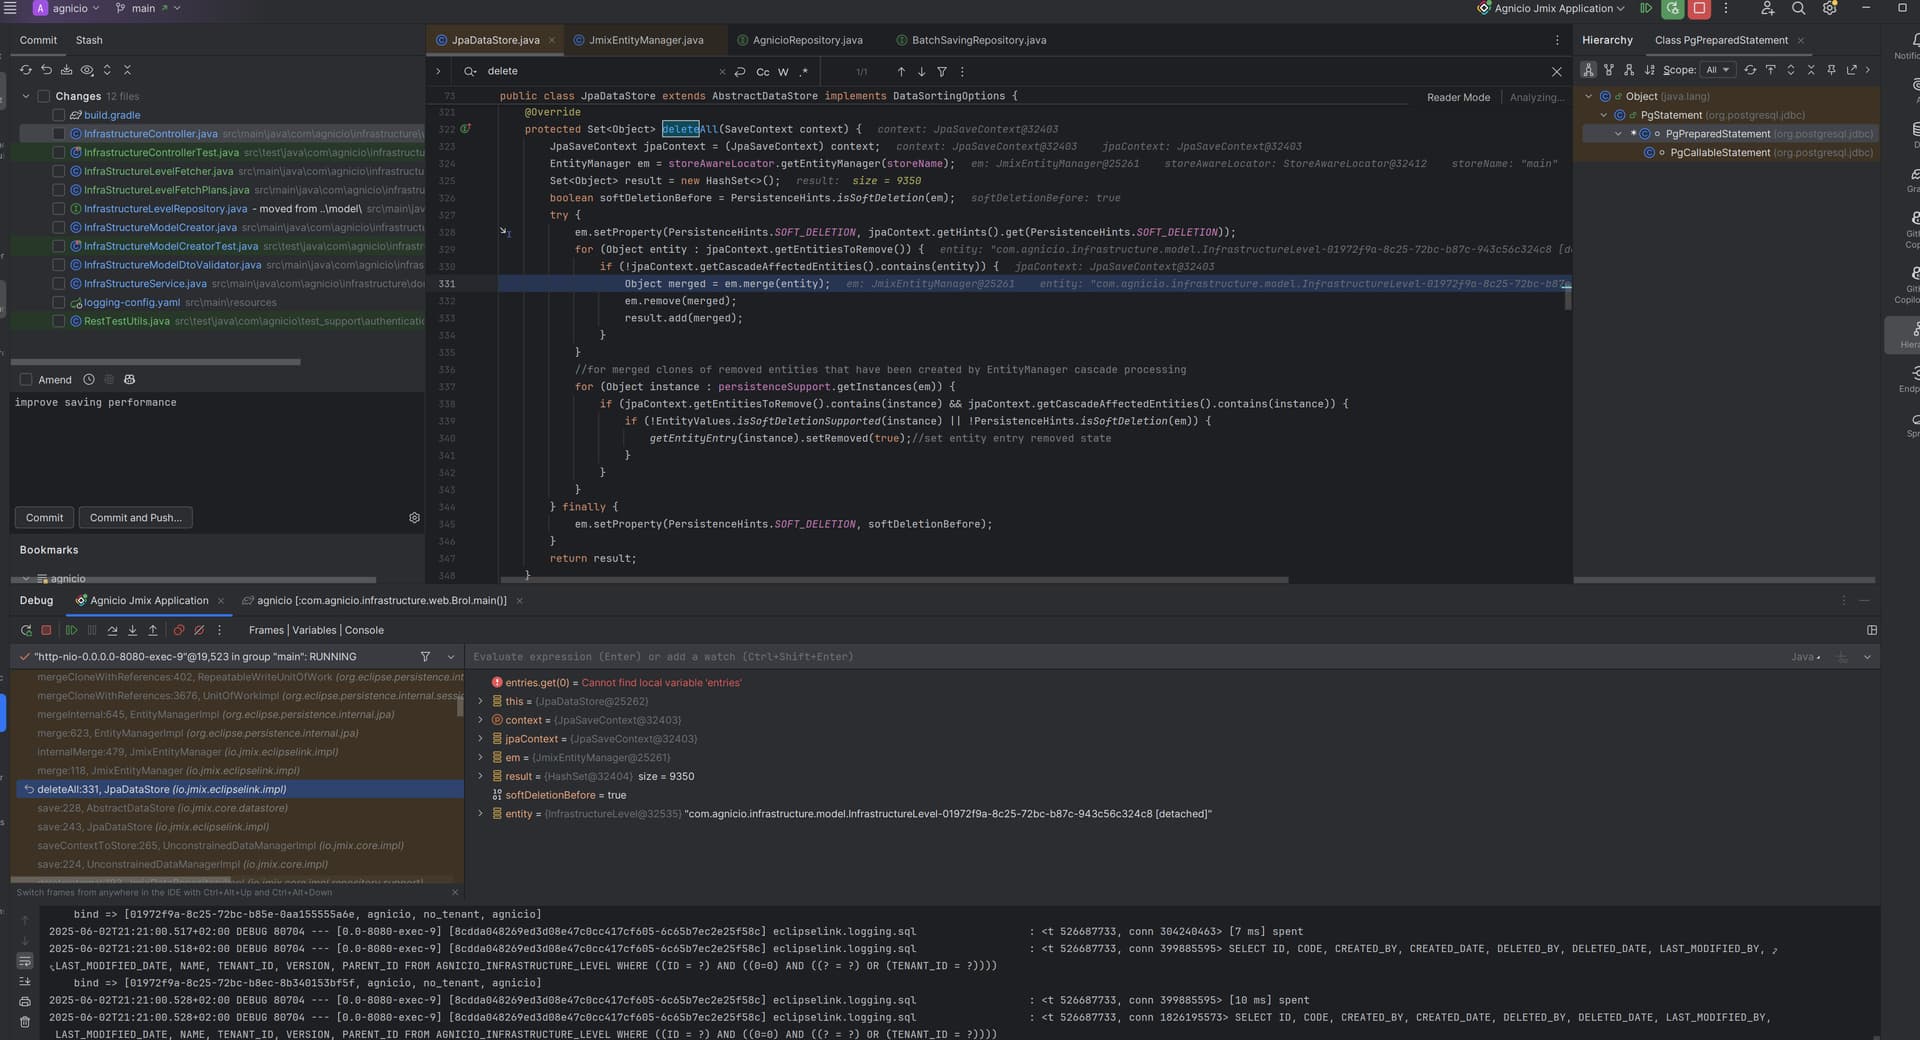The image size is (1920, 1040).
Task: Open Search Everywhere magnifier icon
Action: point(1798,8)
